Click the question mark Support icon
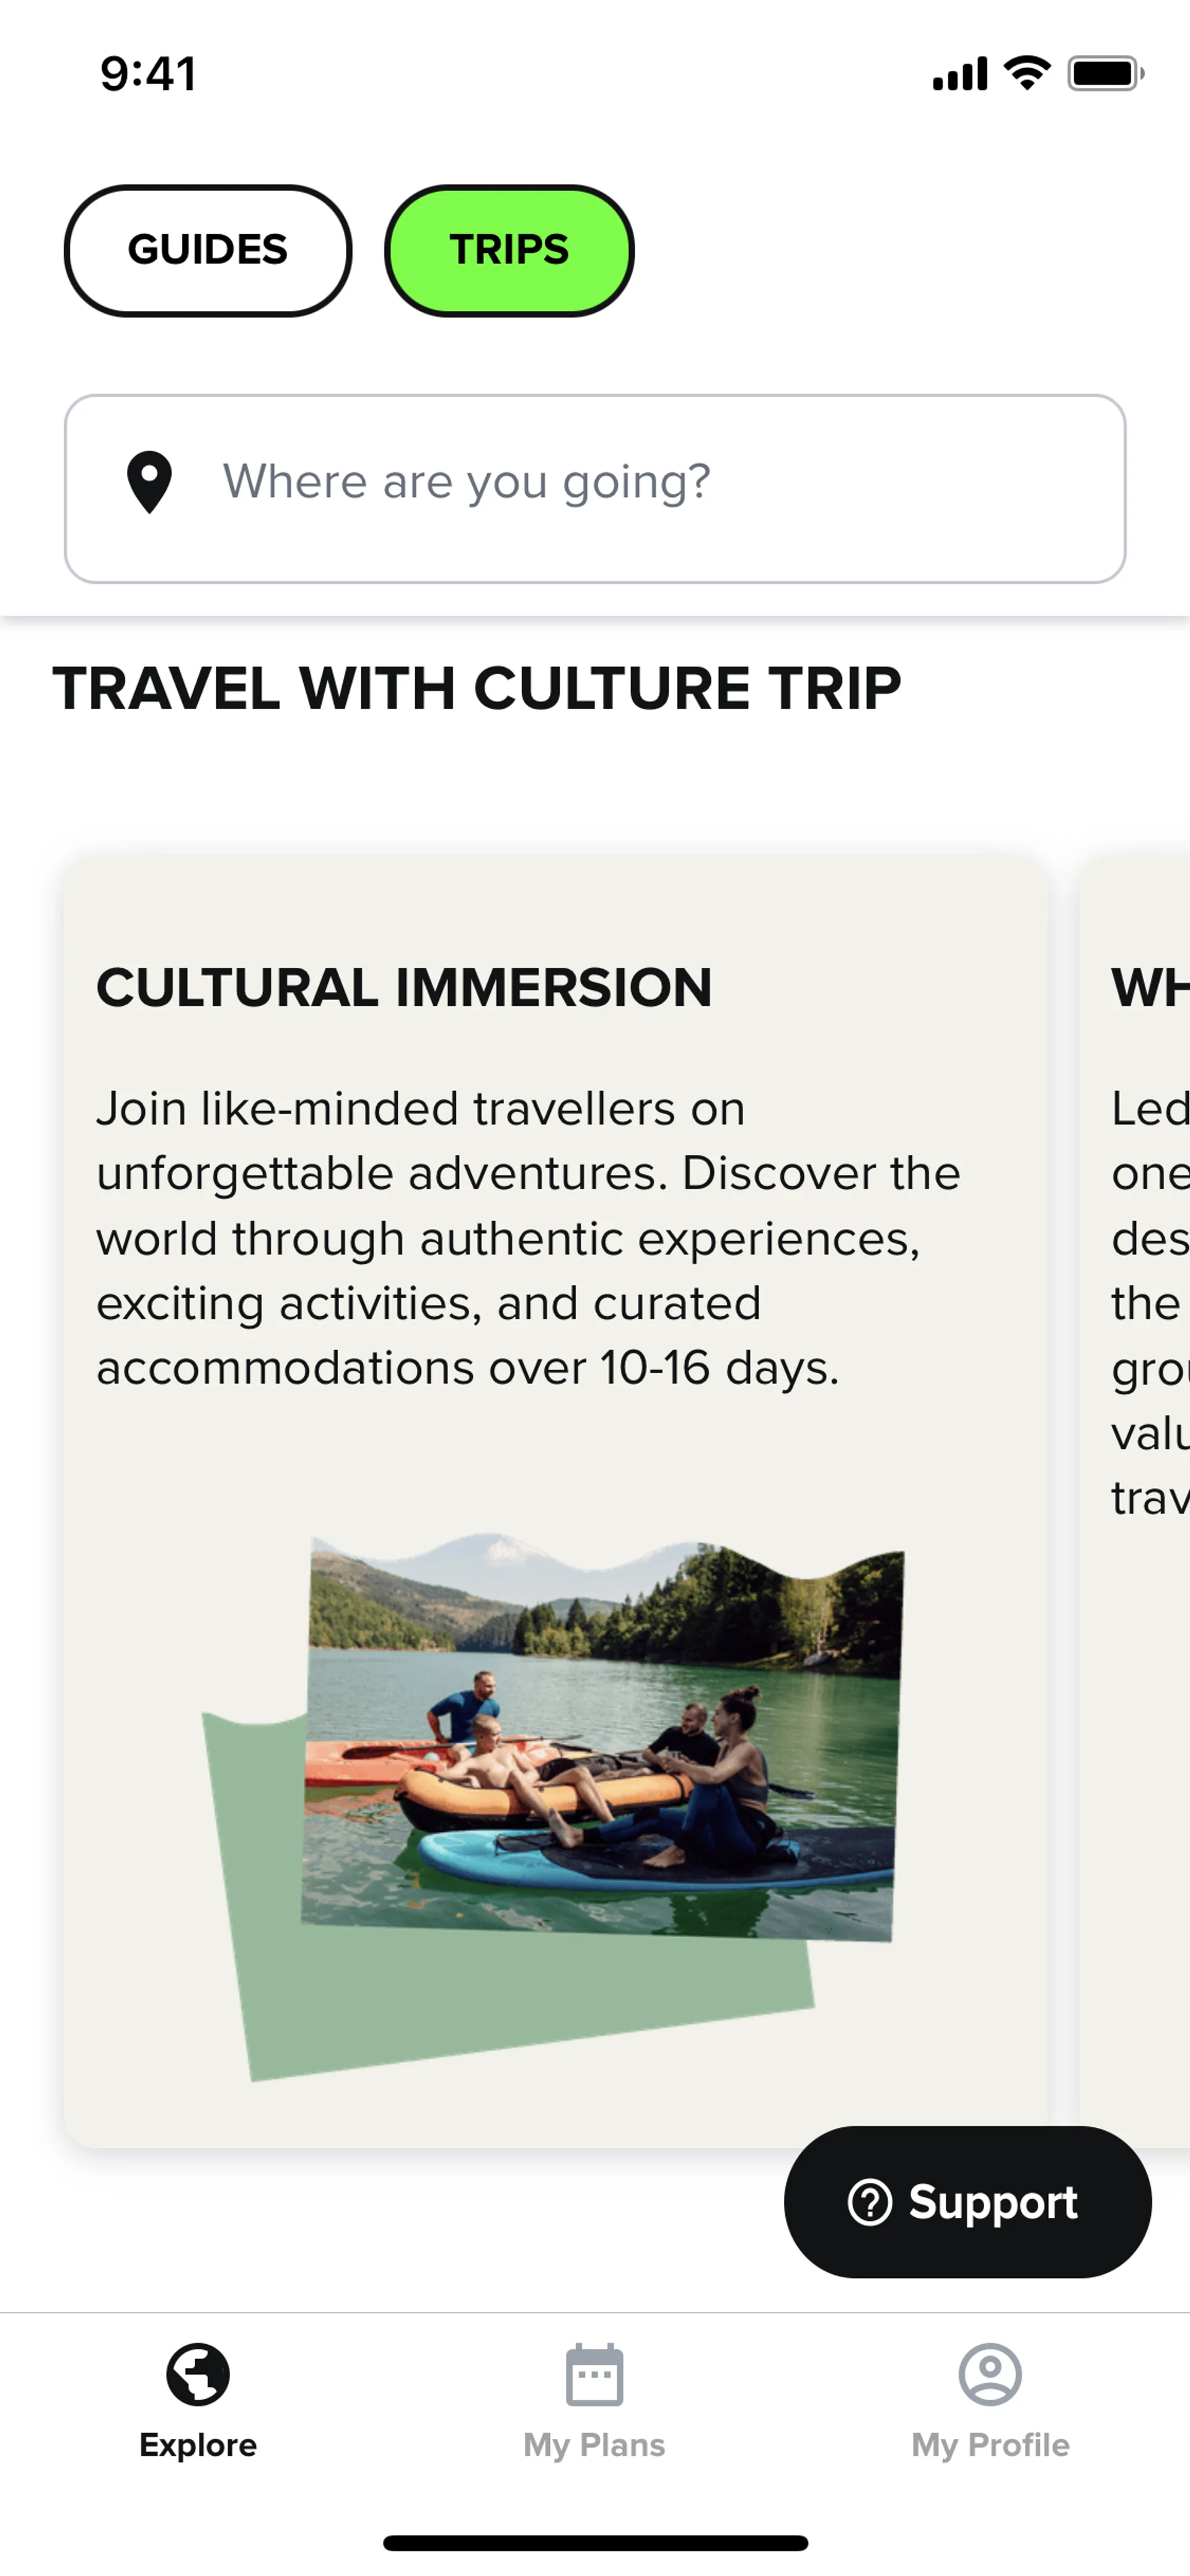Viewport: 1190px width, 2576px height. [x=869, y=2202]
